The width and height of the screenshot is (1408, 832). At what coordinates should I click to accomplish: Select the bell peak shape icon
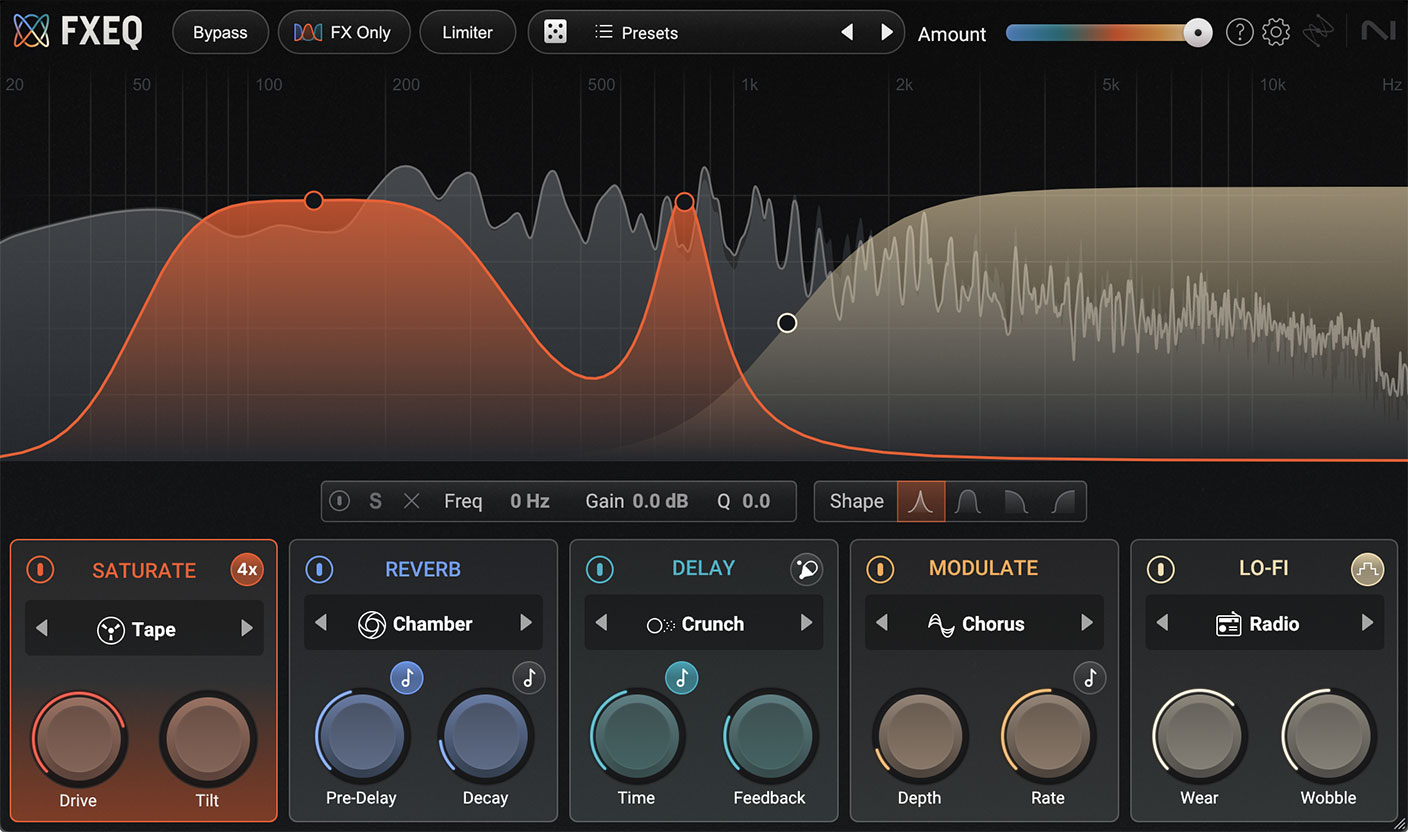click(x=921, y=502)
